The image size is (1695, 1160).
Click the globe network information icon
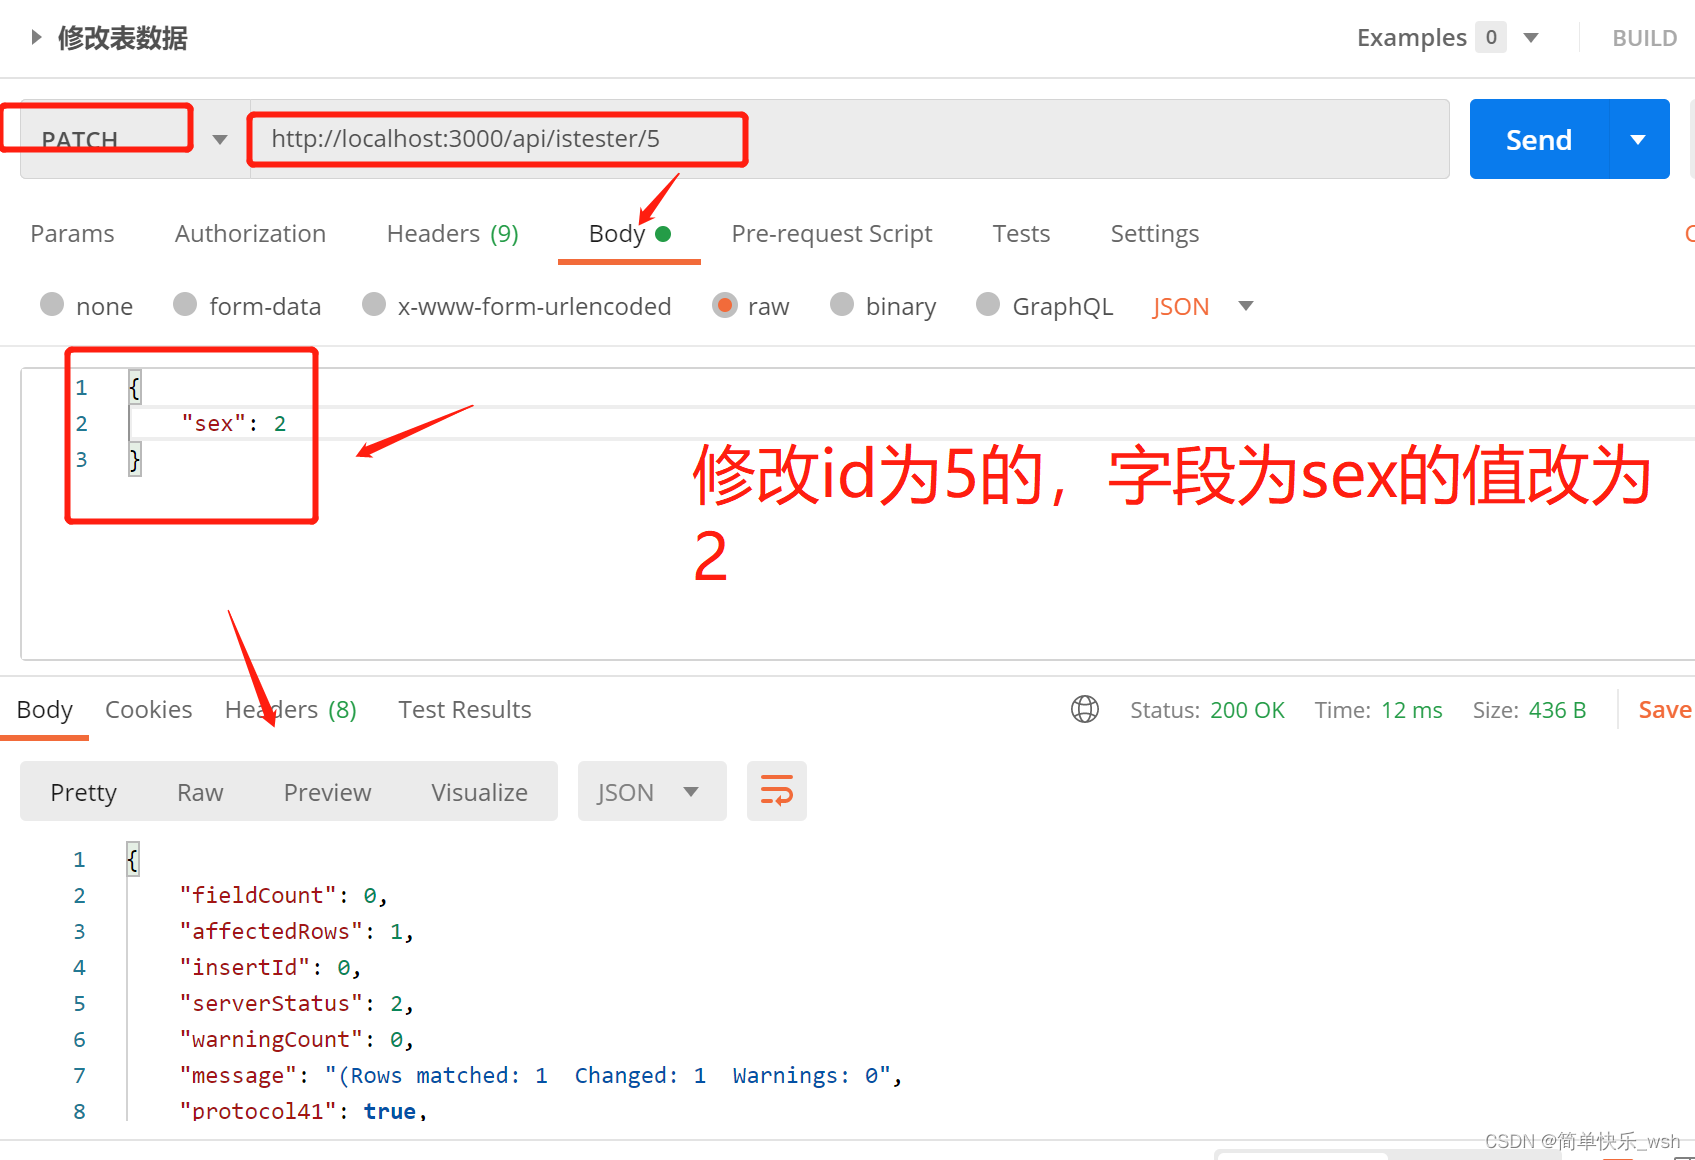click(x=1085, y=709)
